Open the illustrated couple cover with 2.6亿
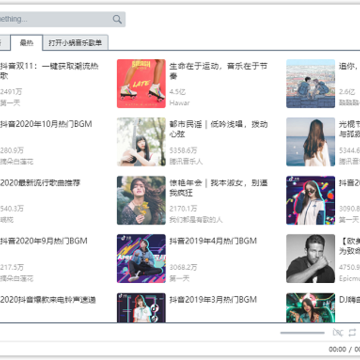Image resolution: width=360 pixels, height=360 pixels. click(311, 84)
